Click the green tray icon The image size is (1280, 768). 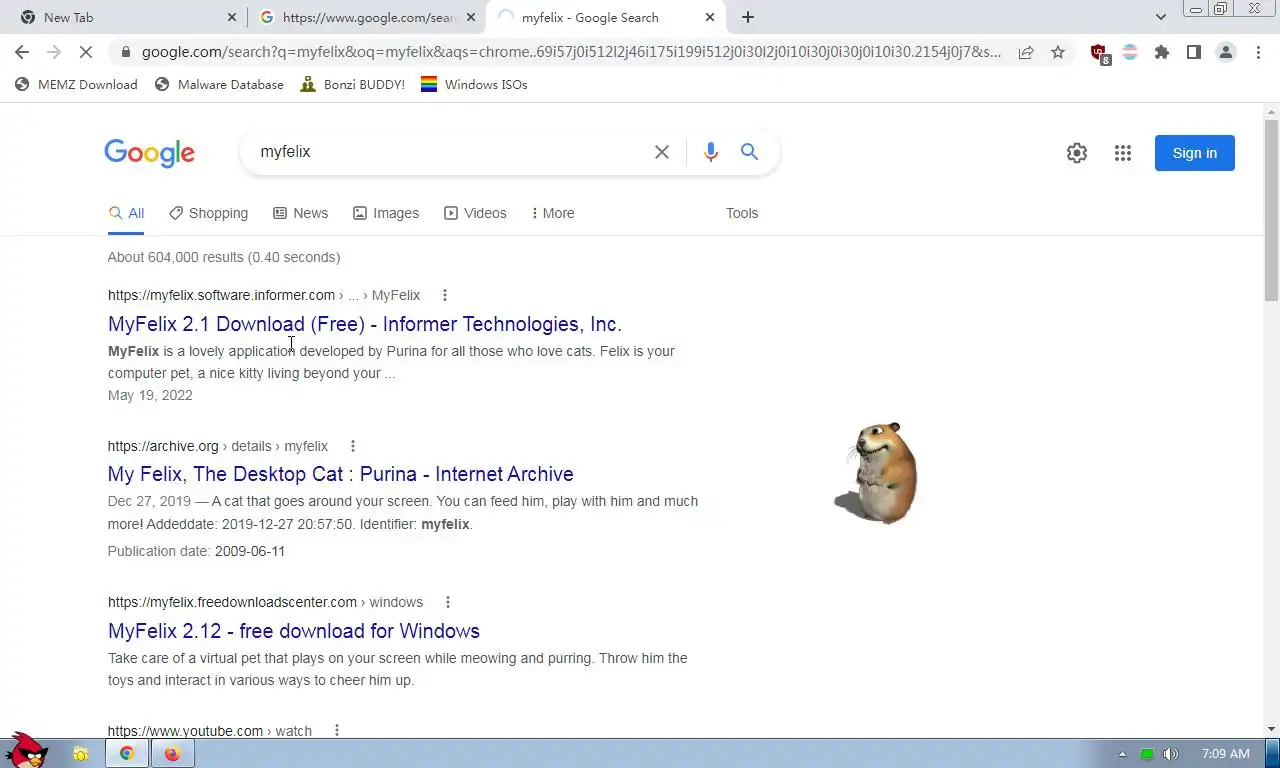[x=1147, y=754]
